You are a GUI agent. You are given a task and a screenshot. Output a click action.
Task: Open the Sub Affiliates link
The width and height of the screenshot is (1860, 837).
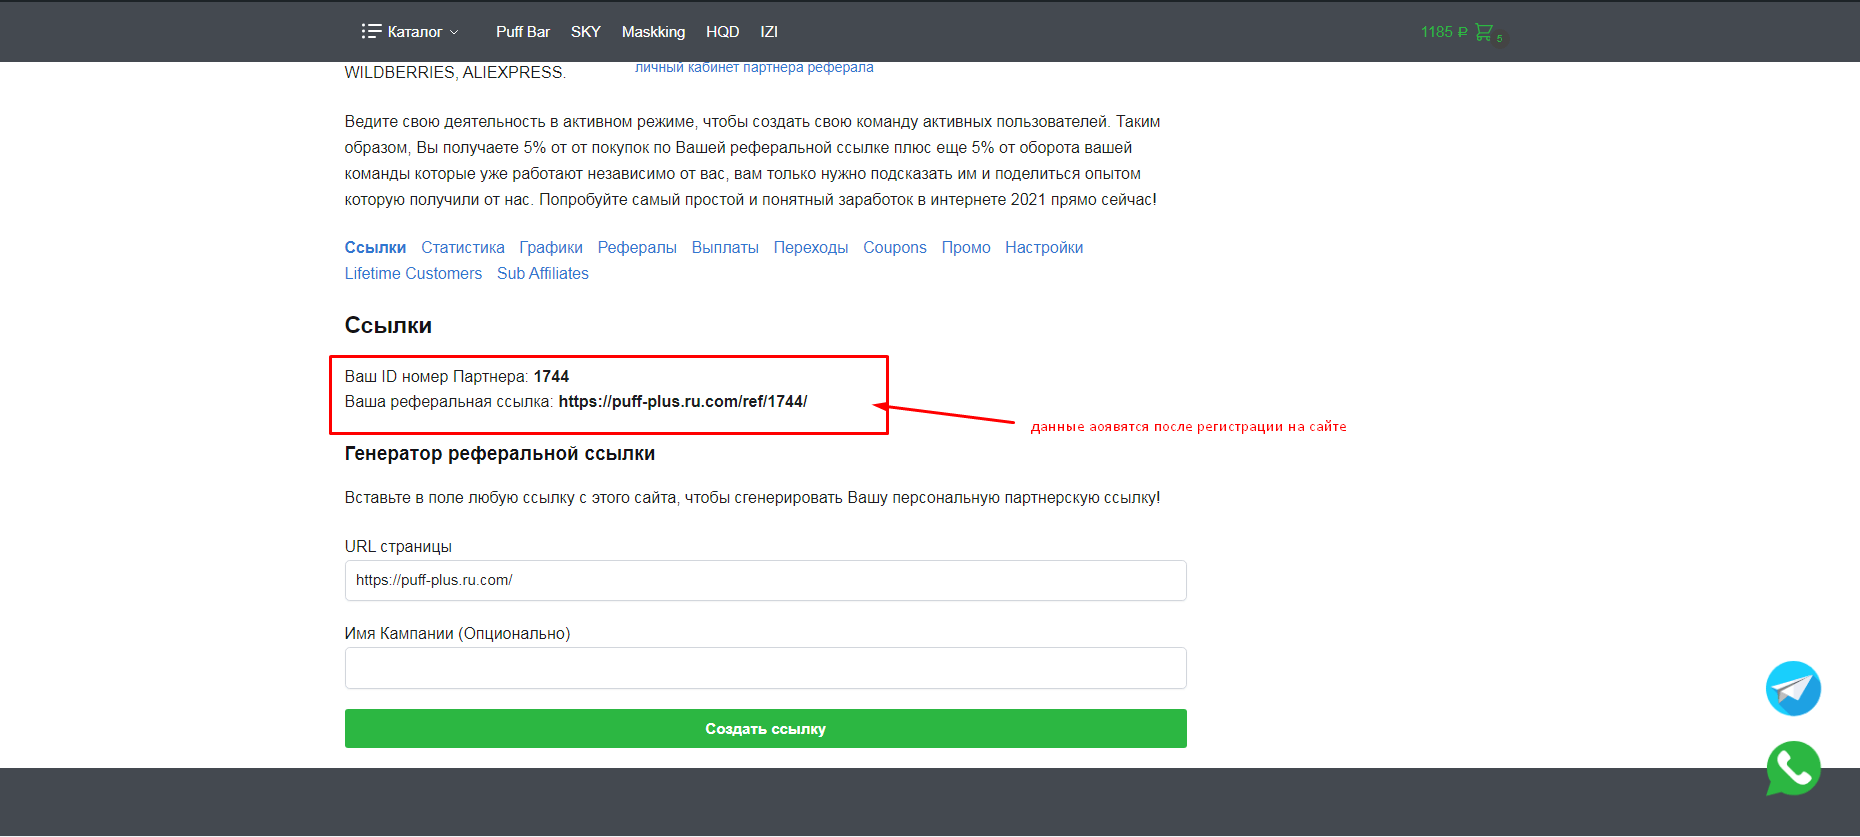tap(542, 274)
